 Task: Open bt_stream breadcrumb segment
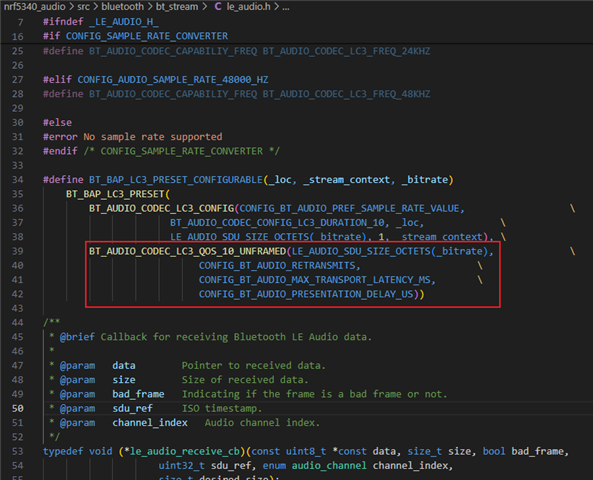point(177,6)
